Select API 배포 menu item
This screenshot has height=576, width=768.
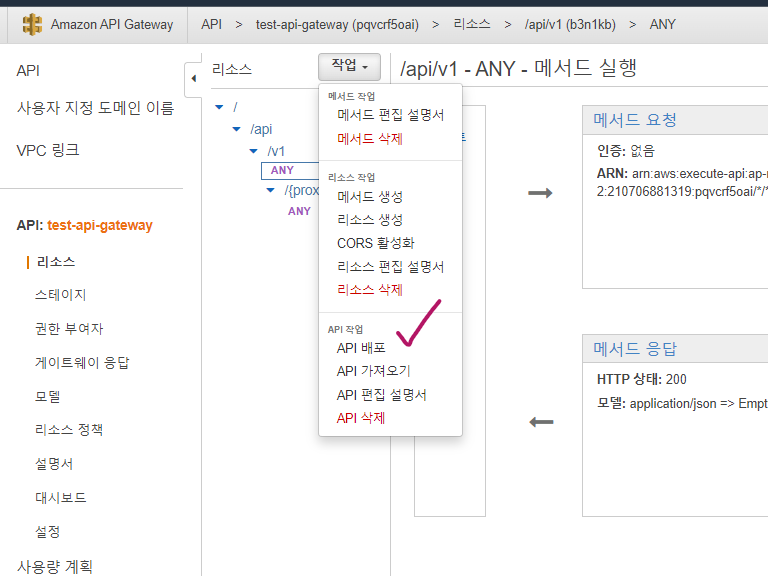pos(361,348)
